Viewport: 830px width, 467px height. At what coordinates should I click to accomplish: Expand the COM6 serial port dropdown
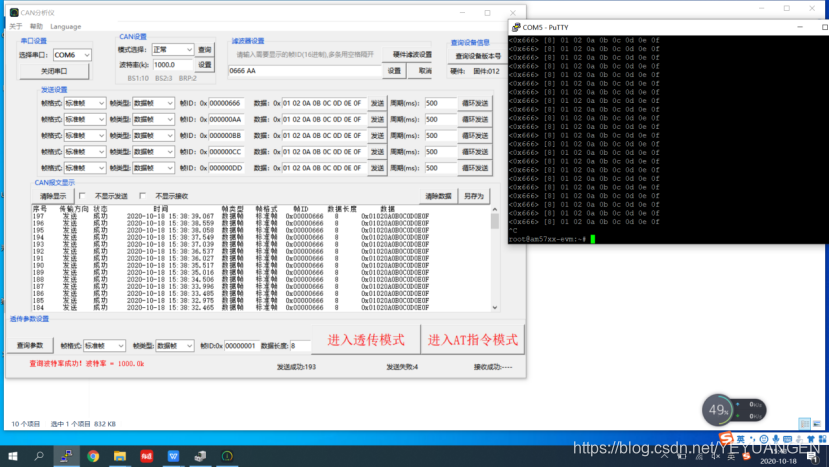72,55
